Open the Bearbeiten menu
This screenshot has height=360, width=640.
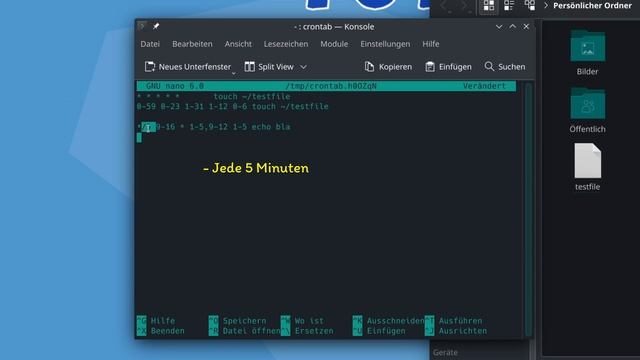point(192,44)
